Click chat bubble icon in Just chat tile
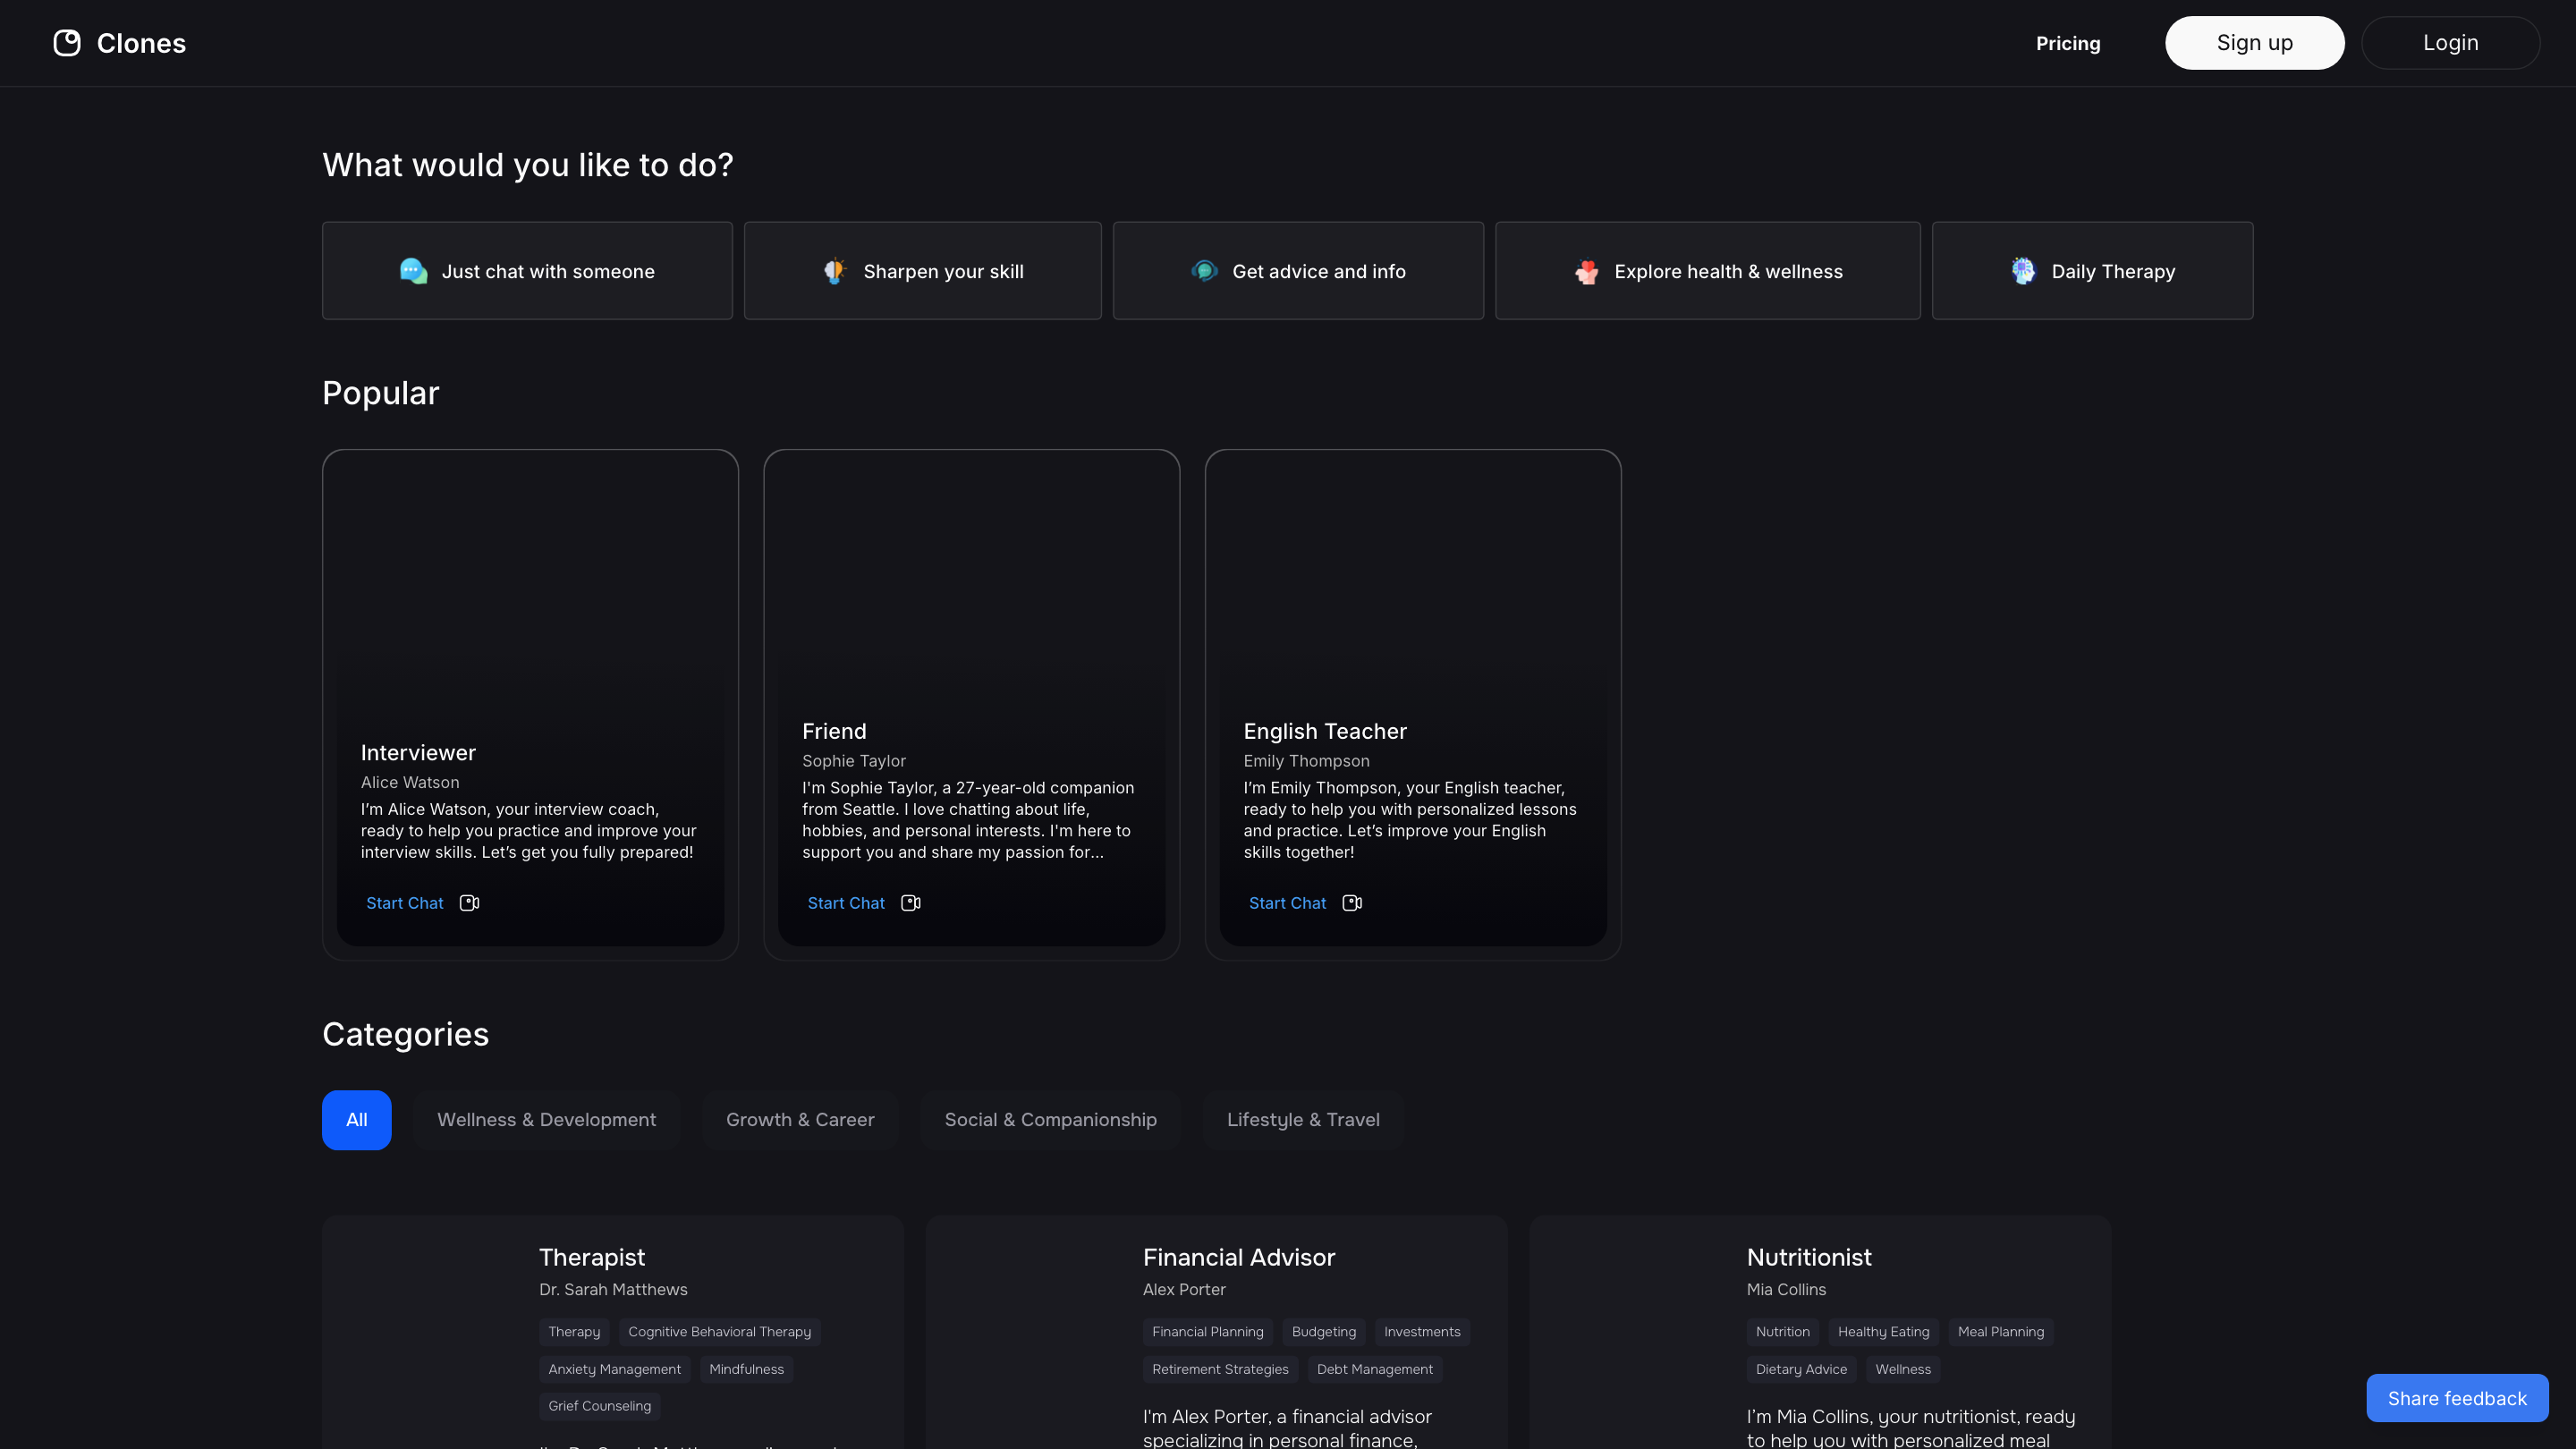This screenshot has width=2576, height=1449. click(413, 271)
